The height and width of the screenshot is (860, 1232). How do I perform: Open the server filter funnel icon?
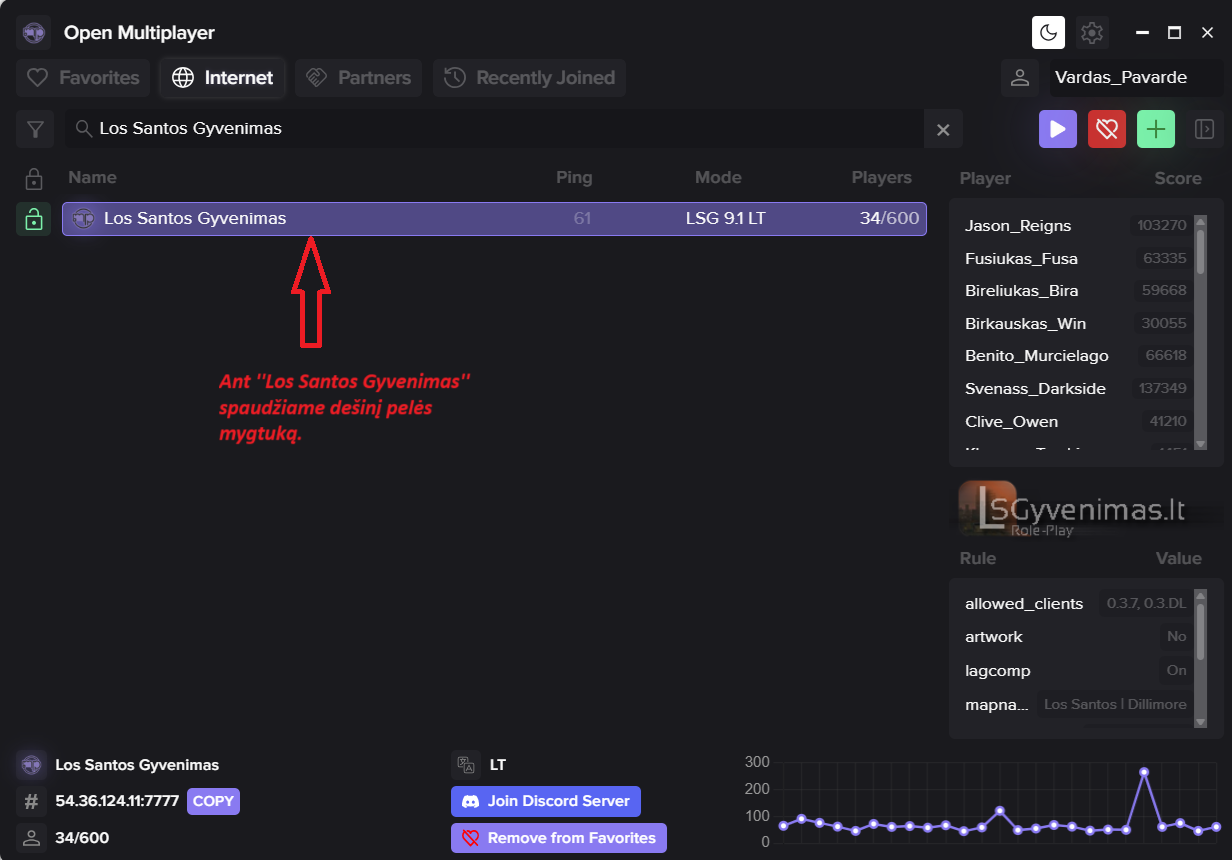[x=35, y=129]
